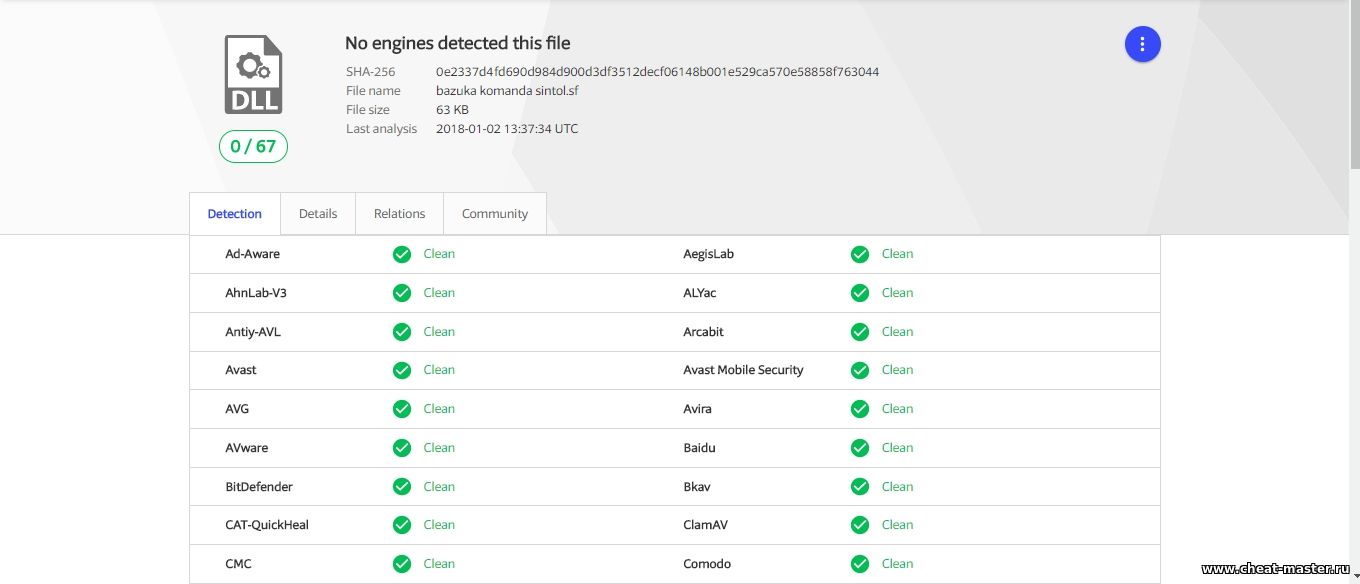The image size is (1360, 584).
Task: Click the checkmark icon next to ClamAV
Action: [x=860, y=525]
